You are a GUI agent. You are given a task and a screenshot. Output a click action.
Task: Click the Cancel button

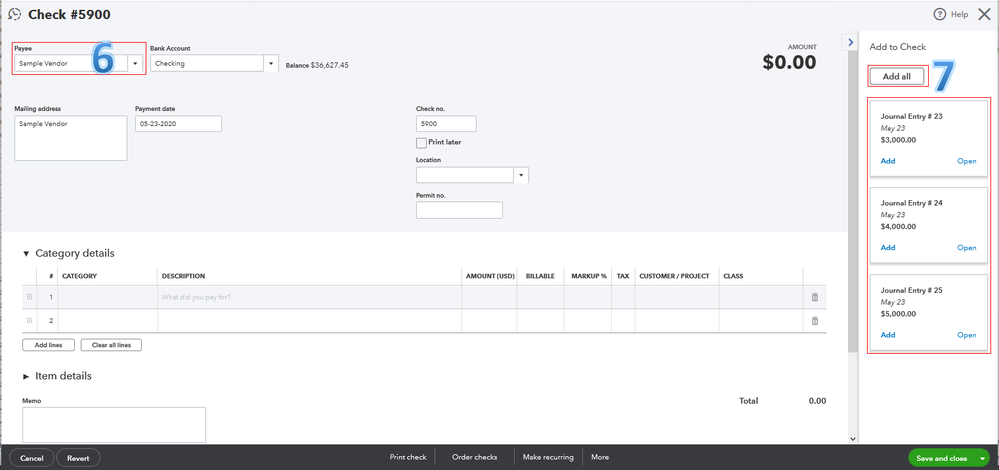point(32,458)
